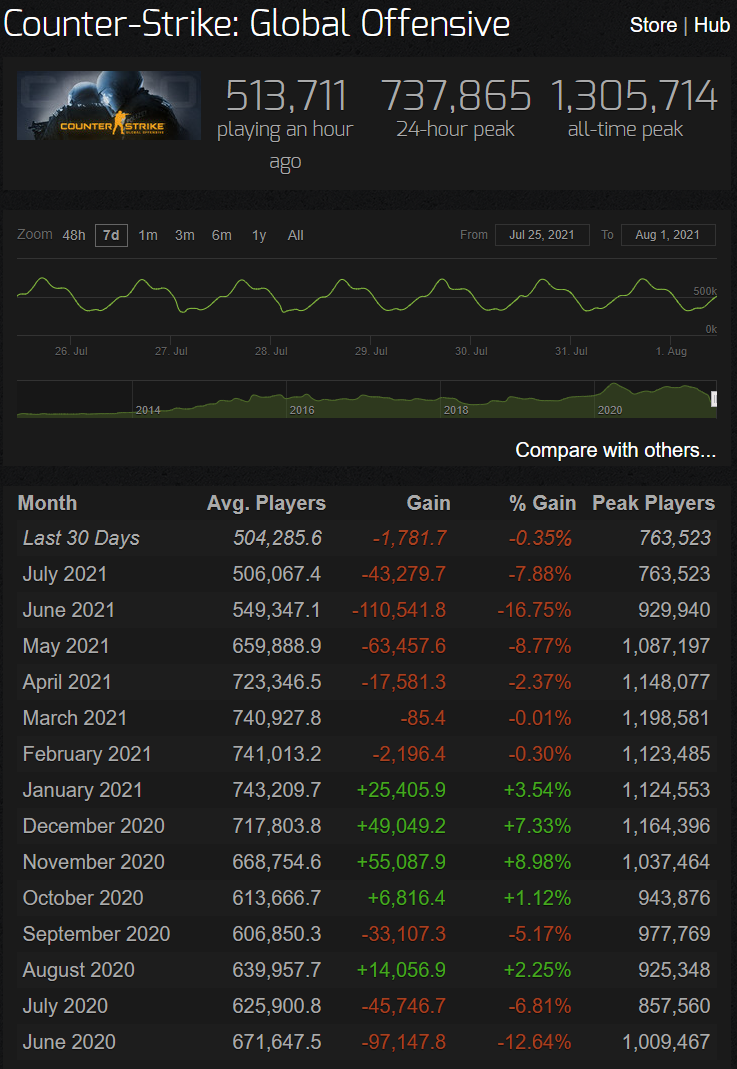The height and width of the screenshot is (1069, 737).
Task: Click the Peak Players column header
Action: (x=654, y=503)
